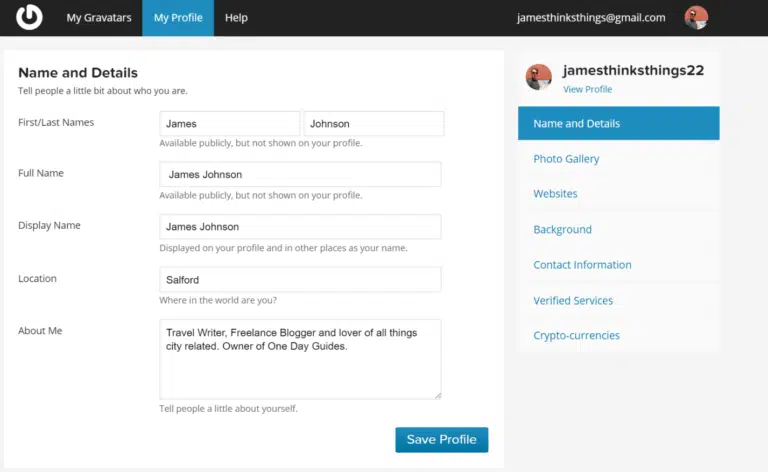Click the jamesthinksthings22 profile picture thumbnail
This screenshot has height=472, width=768.
coord(539,77)
